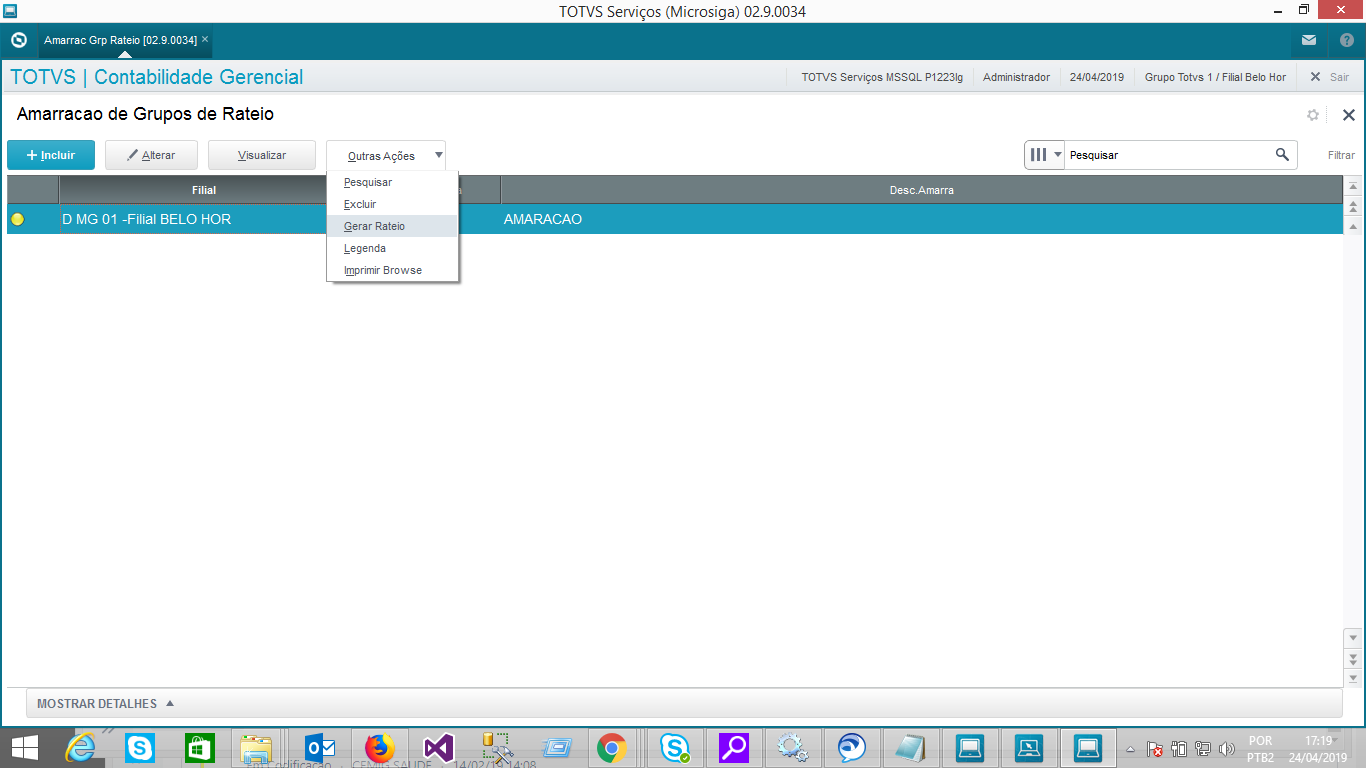Click the magnifier icon in the Pesquisar box

point(1282,155)
